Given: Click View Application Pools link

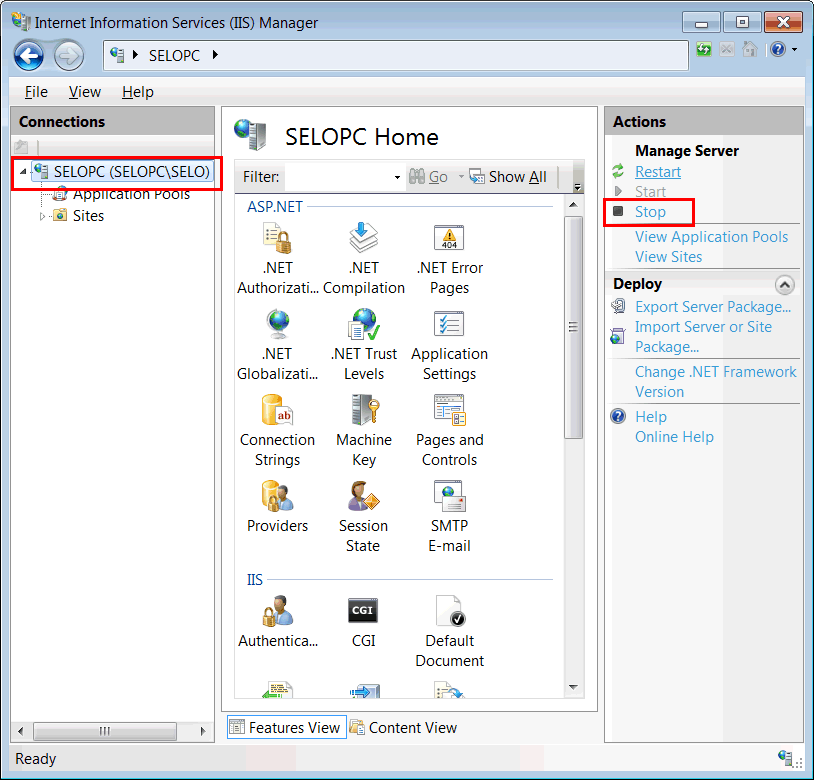Looking at the screenshot, I should click(711, 237).
